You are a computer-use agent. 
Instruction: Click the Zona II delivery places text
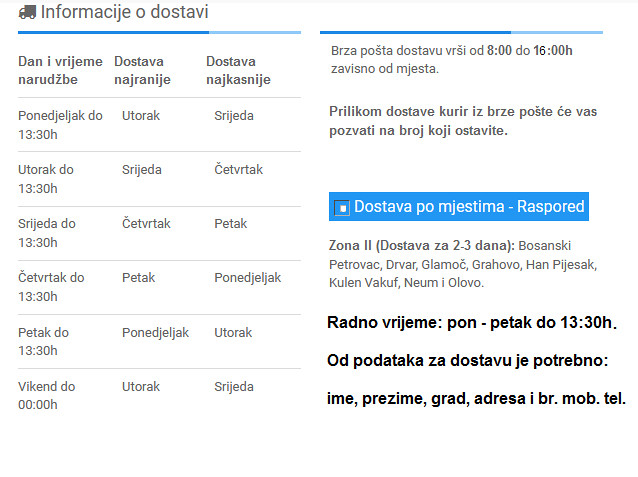tap(463, 264)
